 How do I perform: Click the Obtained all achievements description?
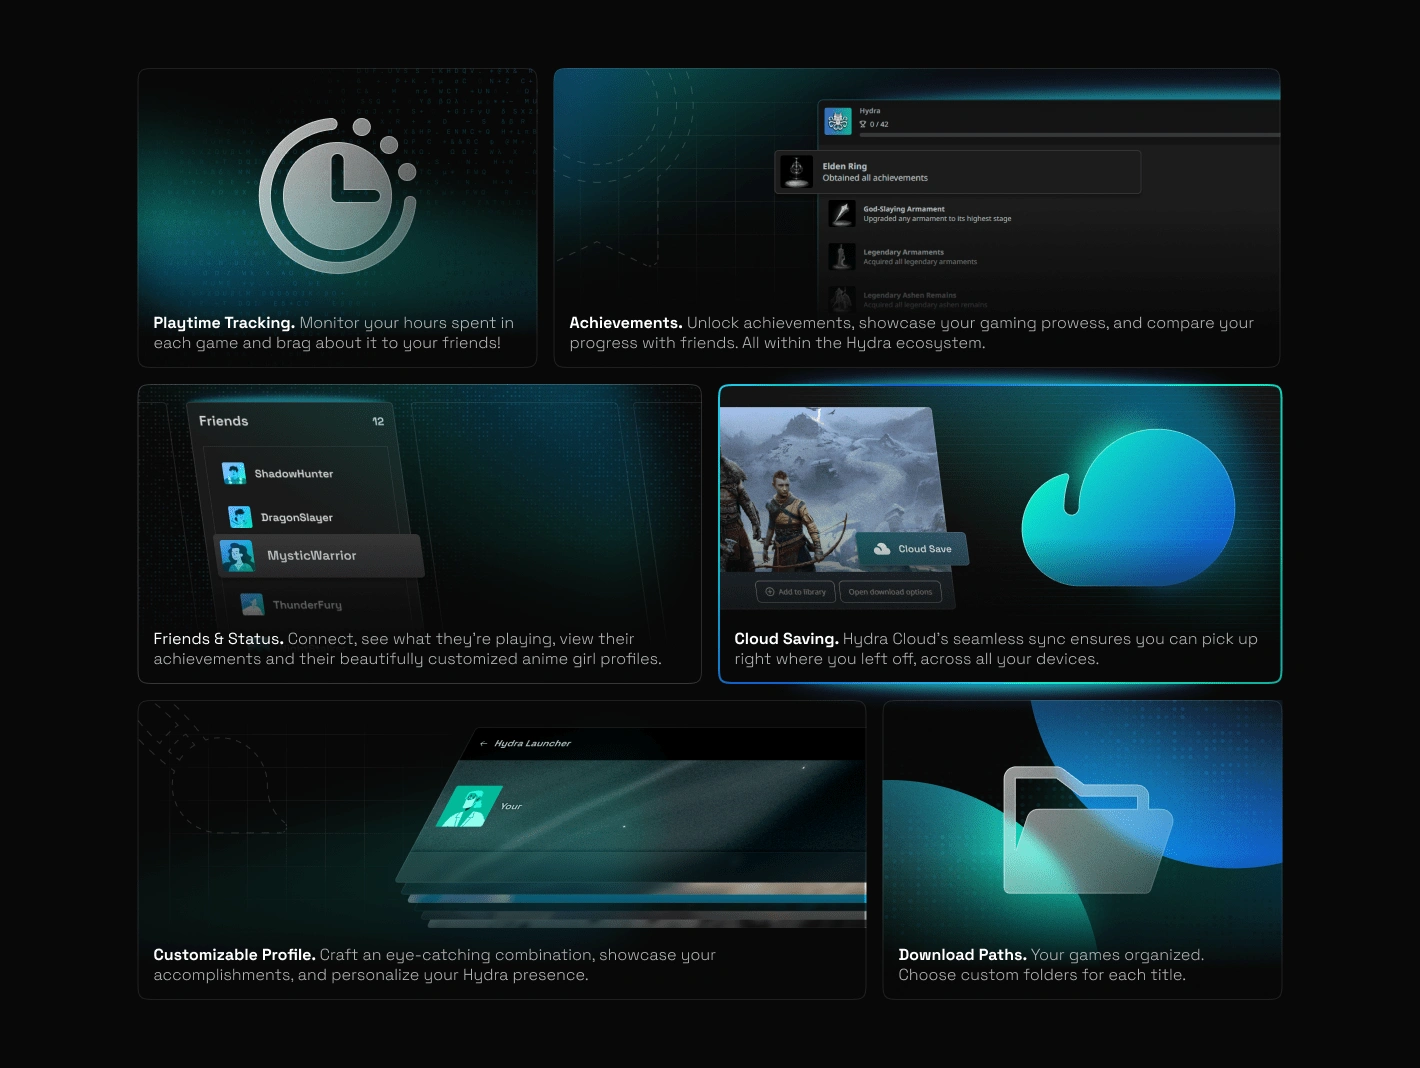875,178
